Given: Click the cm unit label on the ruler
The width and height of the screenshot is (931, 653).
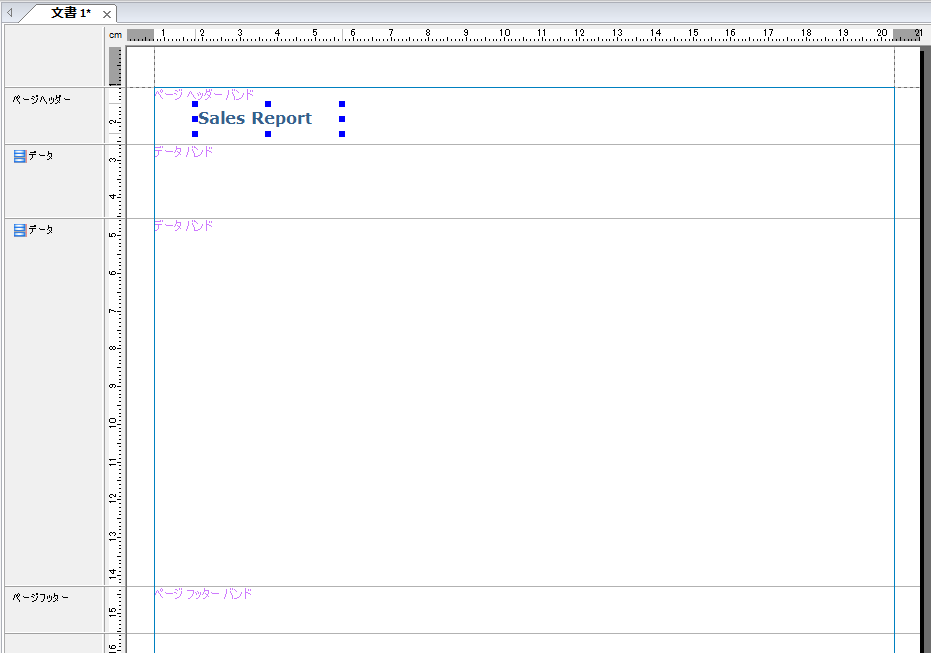Looking at the screenshot, I should 115,34.
